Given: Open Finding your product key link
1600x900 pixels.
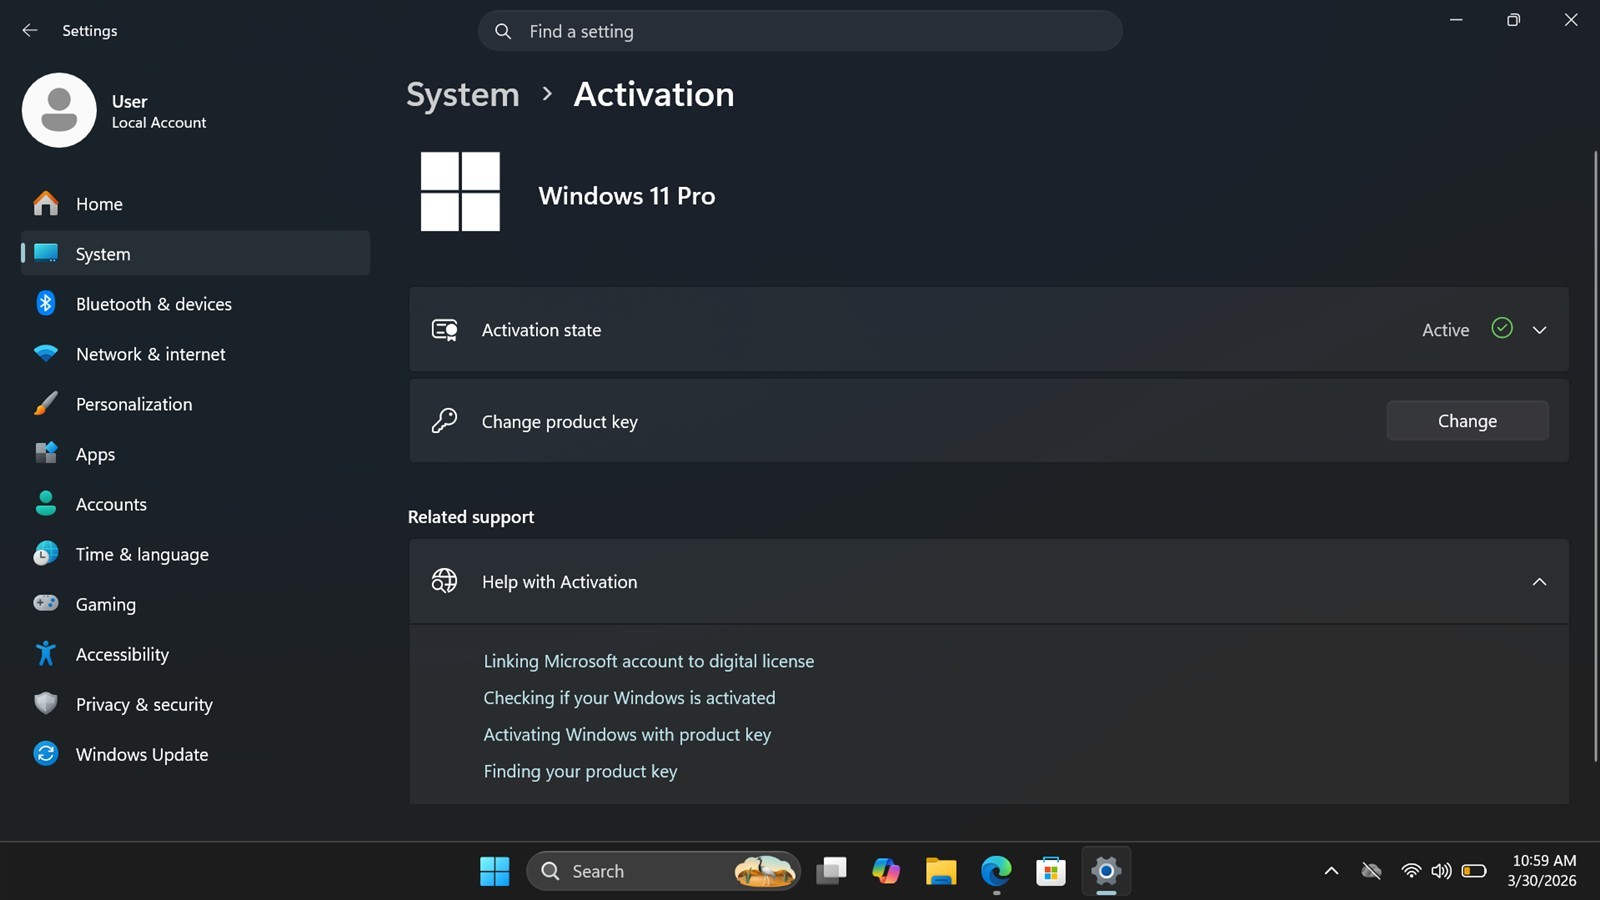Looking at the screenshot, I should click(x=580, y=771).
